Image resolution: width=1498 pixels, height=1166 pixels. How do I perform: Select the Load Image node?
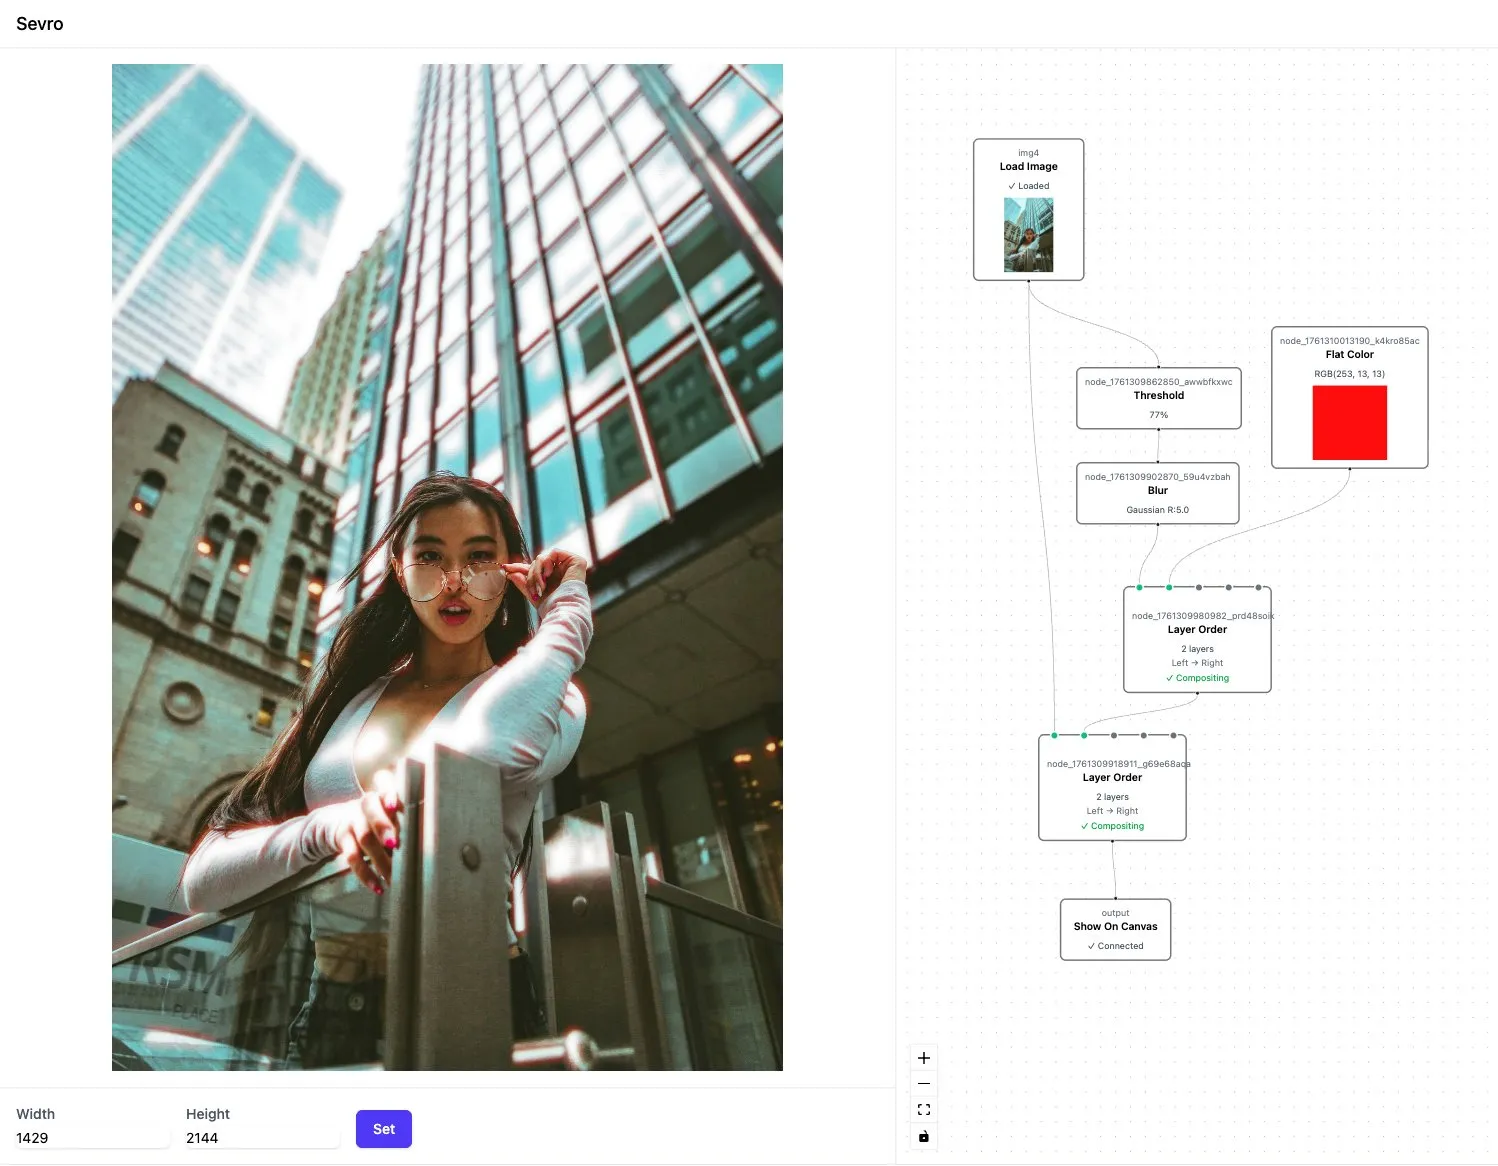pos(1028,210)
